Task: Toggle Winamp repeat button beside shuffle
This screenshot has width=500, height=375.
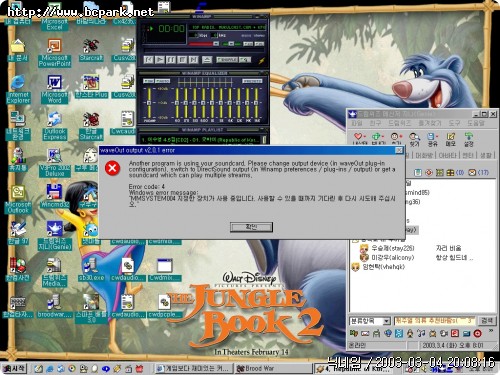Action: point(245,60)
